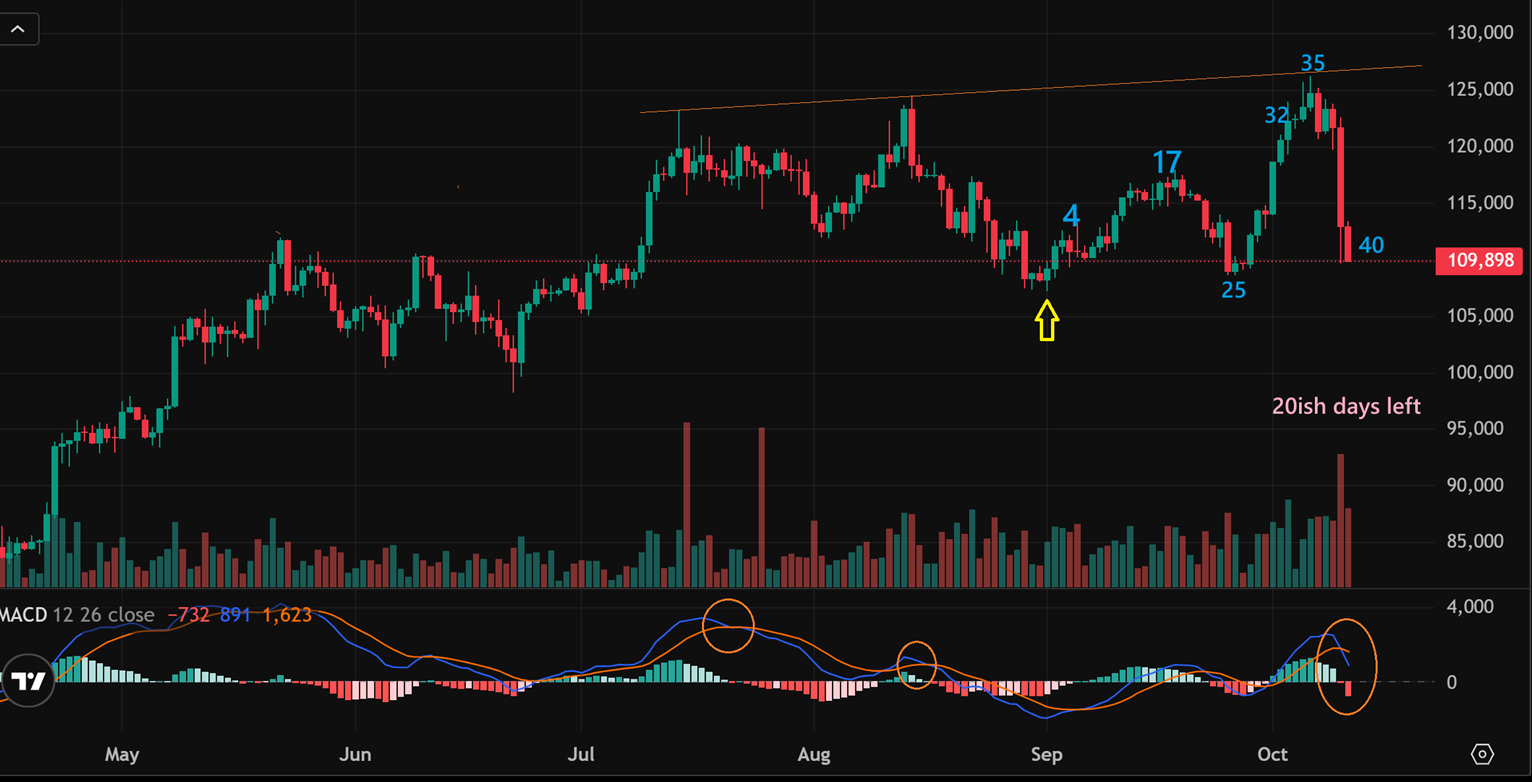1532x782 pixels.
Task: Click the Jul label on time axis
Action: 582,754
